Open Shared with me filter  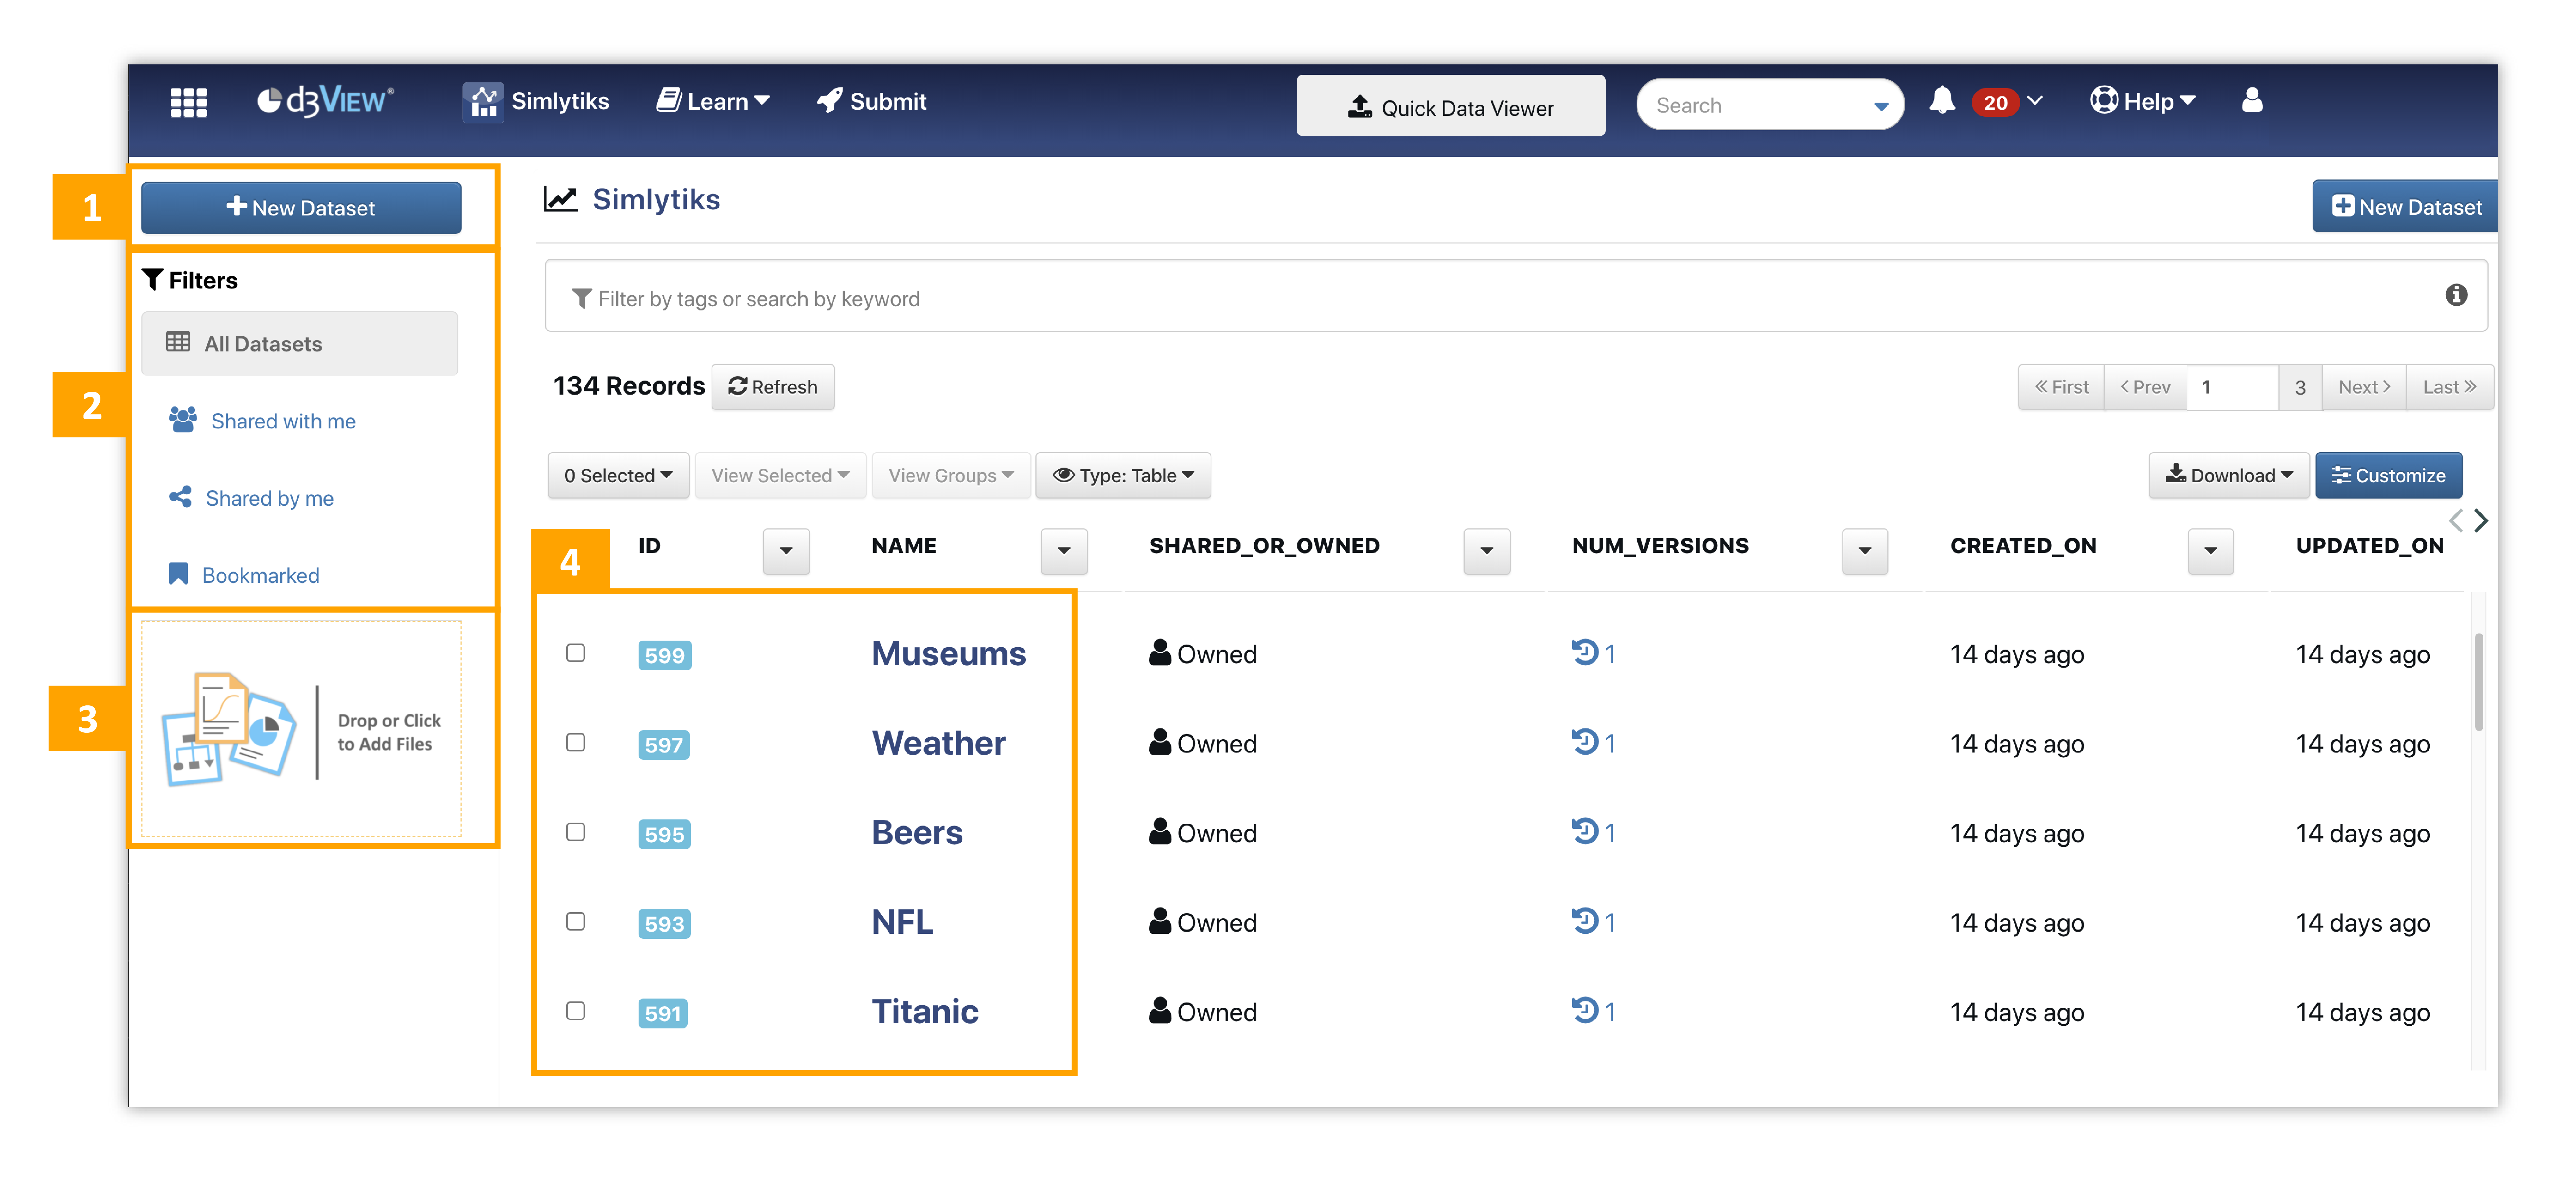point(283,421)
